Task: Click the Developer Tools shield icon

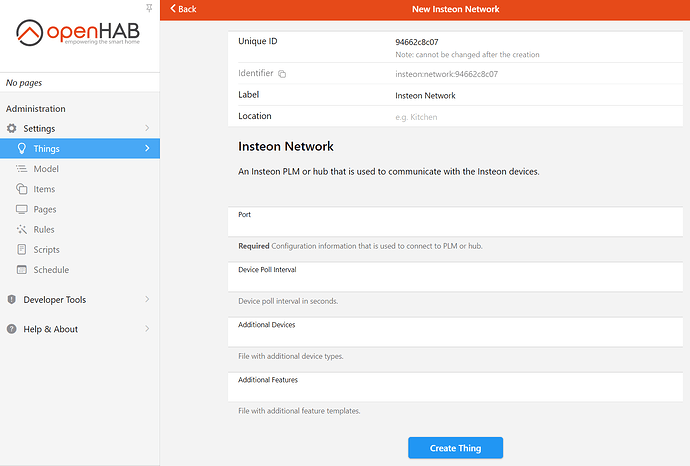Action: tap(12, 299)
